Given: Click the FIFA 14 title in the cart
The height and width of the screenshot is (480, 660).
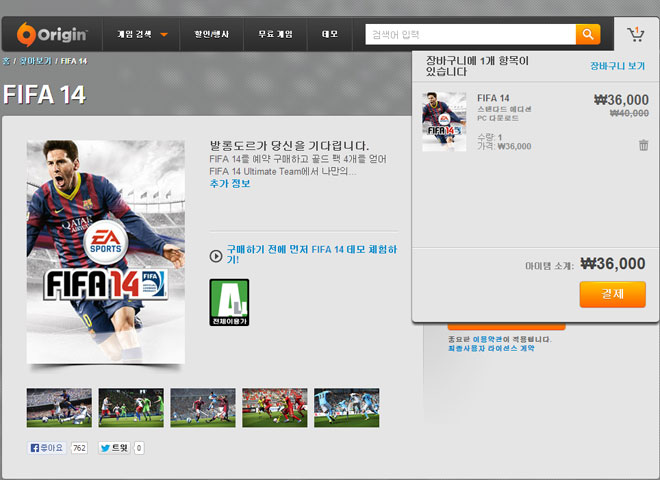Looking at the screenshot, I should pyautogui.click(x=493, y=98).
